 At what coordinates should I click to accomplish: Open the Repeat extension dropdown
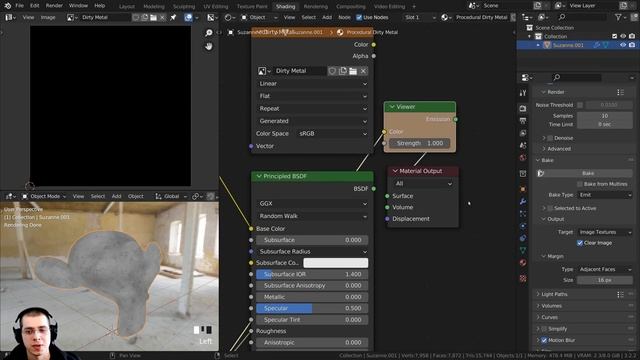click(312, 109)
